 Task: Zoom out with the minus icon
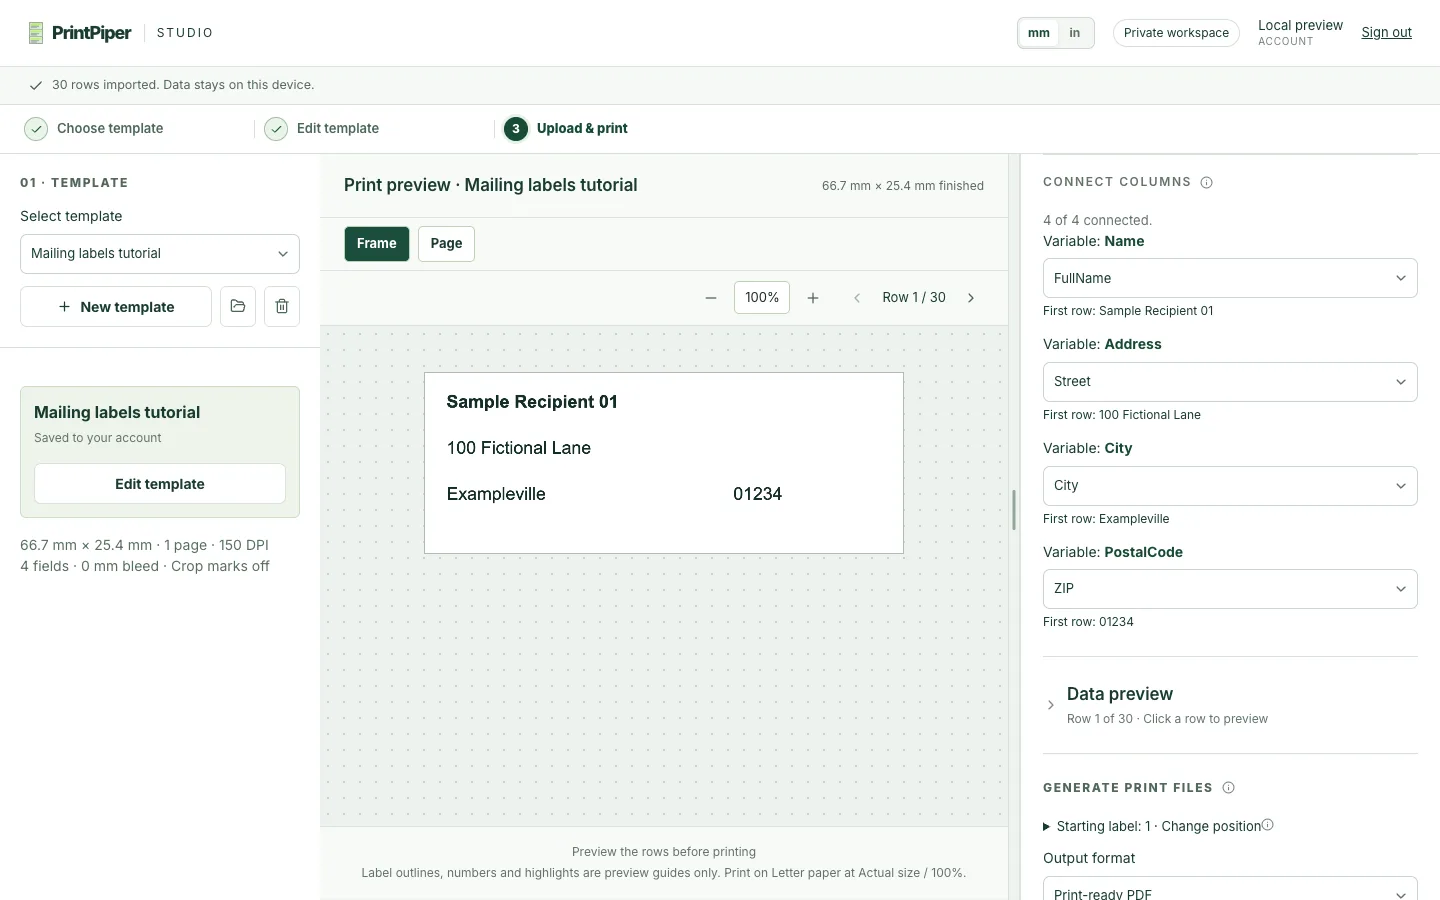pyautogui.click(x=711, y=298)
